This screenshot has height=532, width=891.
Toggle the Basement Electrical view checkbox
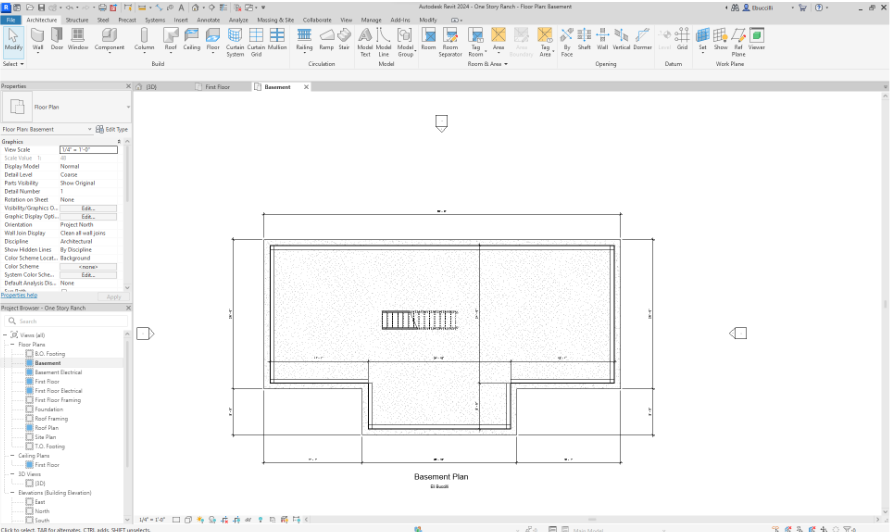click(30, 372)
